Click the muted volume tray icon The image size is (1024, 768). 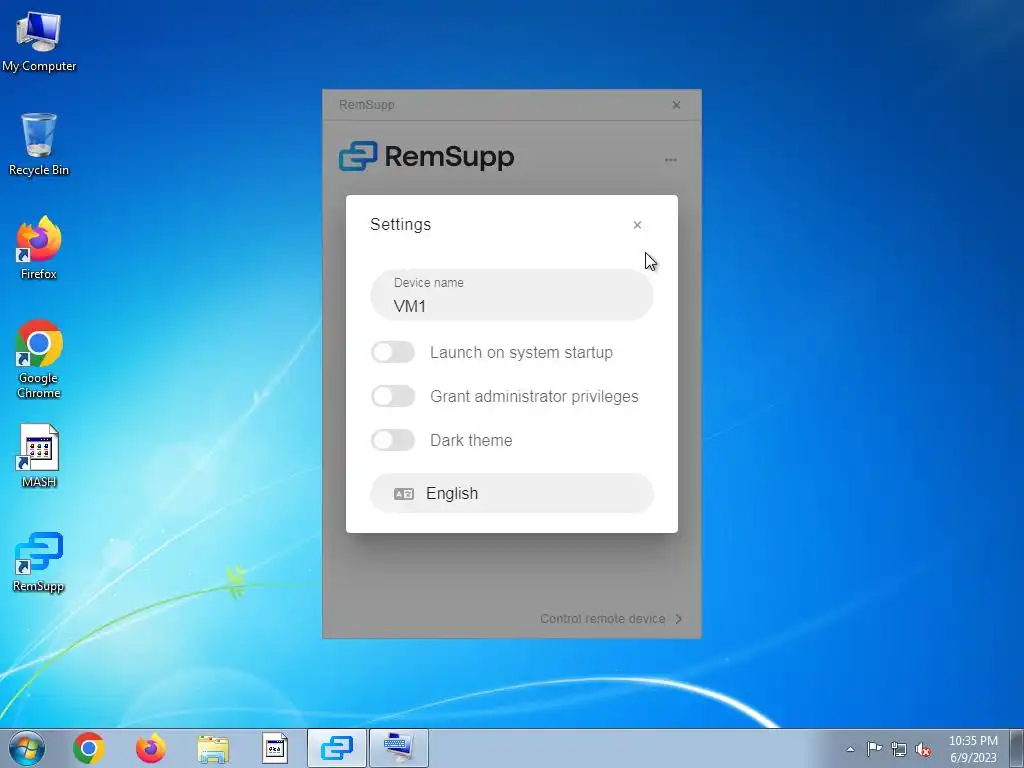pos(923,749)
